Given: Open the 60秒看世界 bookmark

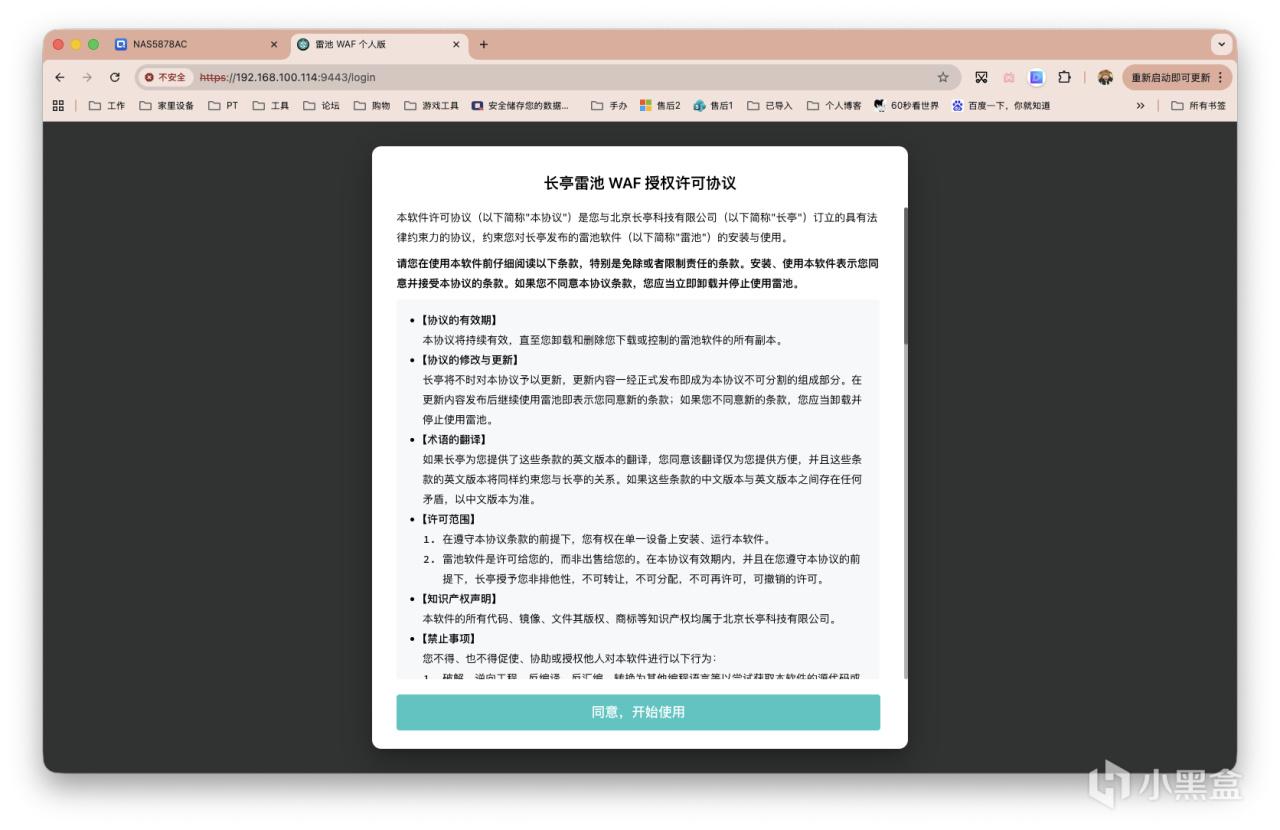Looking at the screenshot, I should point(906,105).
